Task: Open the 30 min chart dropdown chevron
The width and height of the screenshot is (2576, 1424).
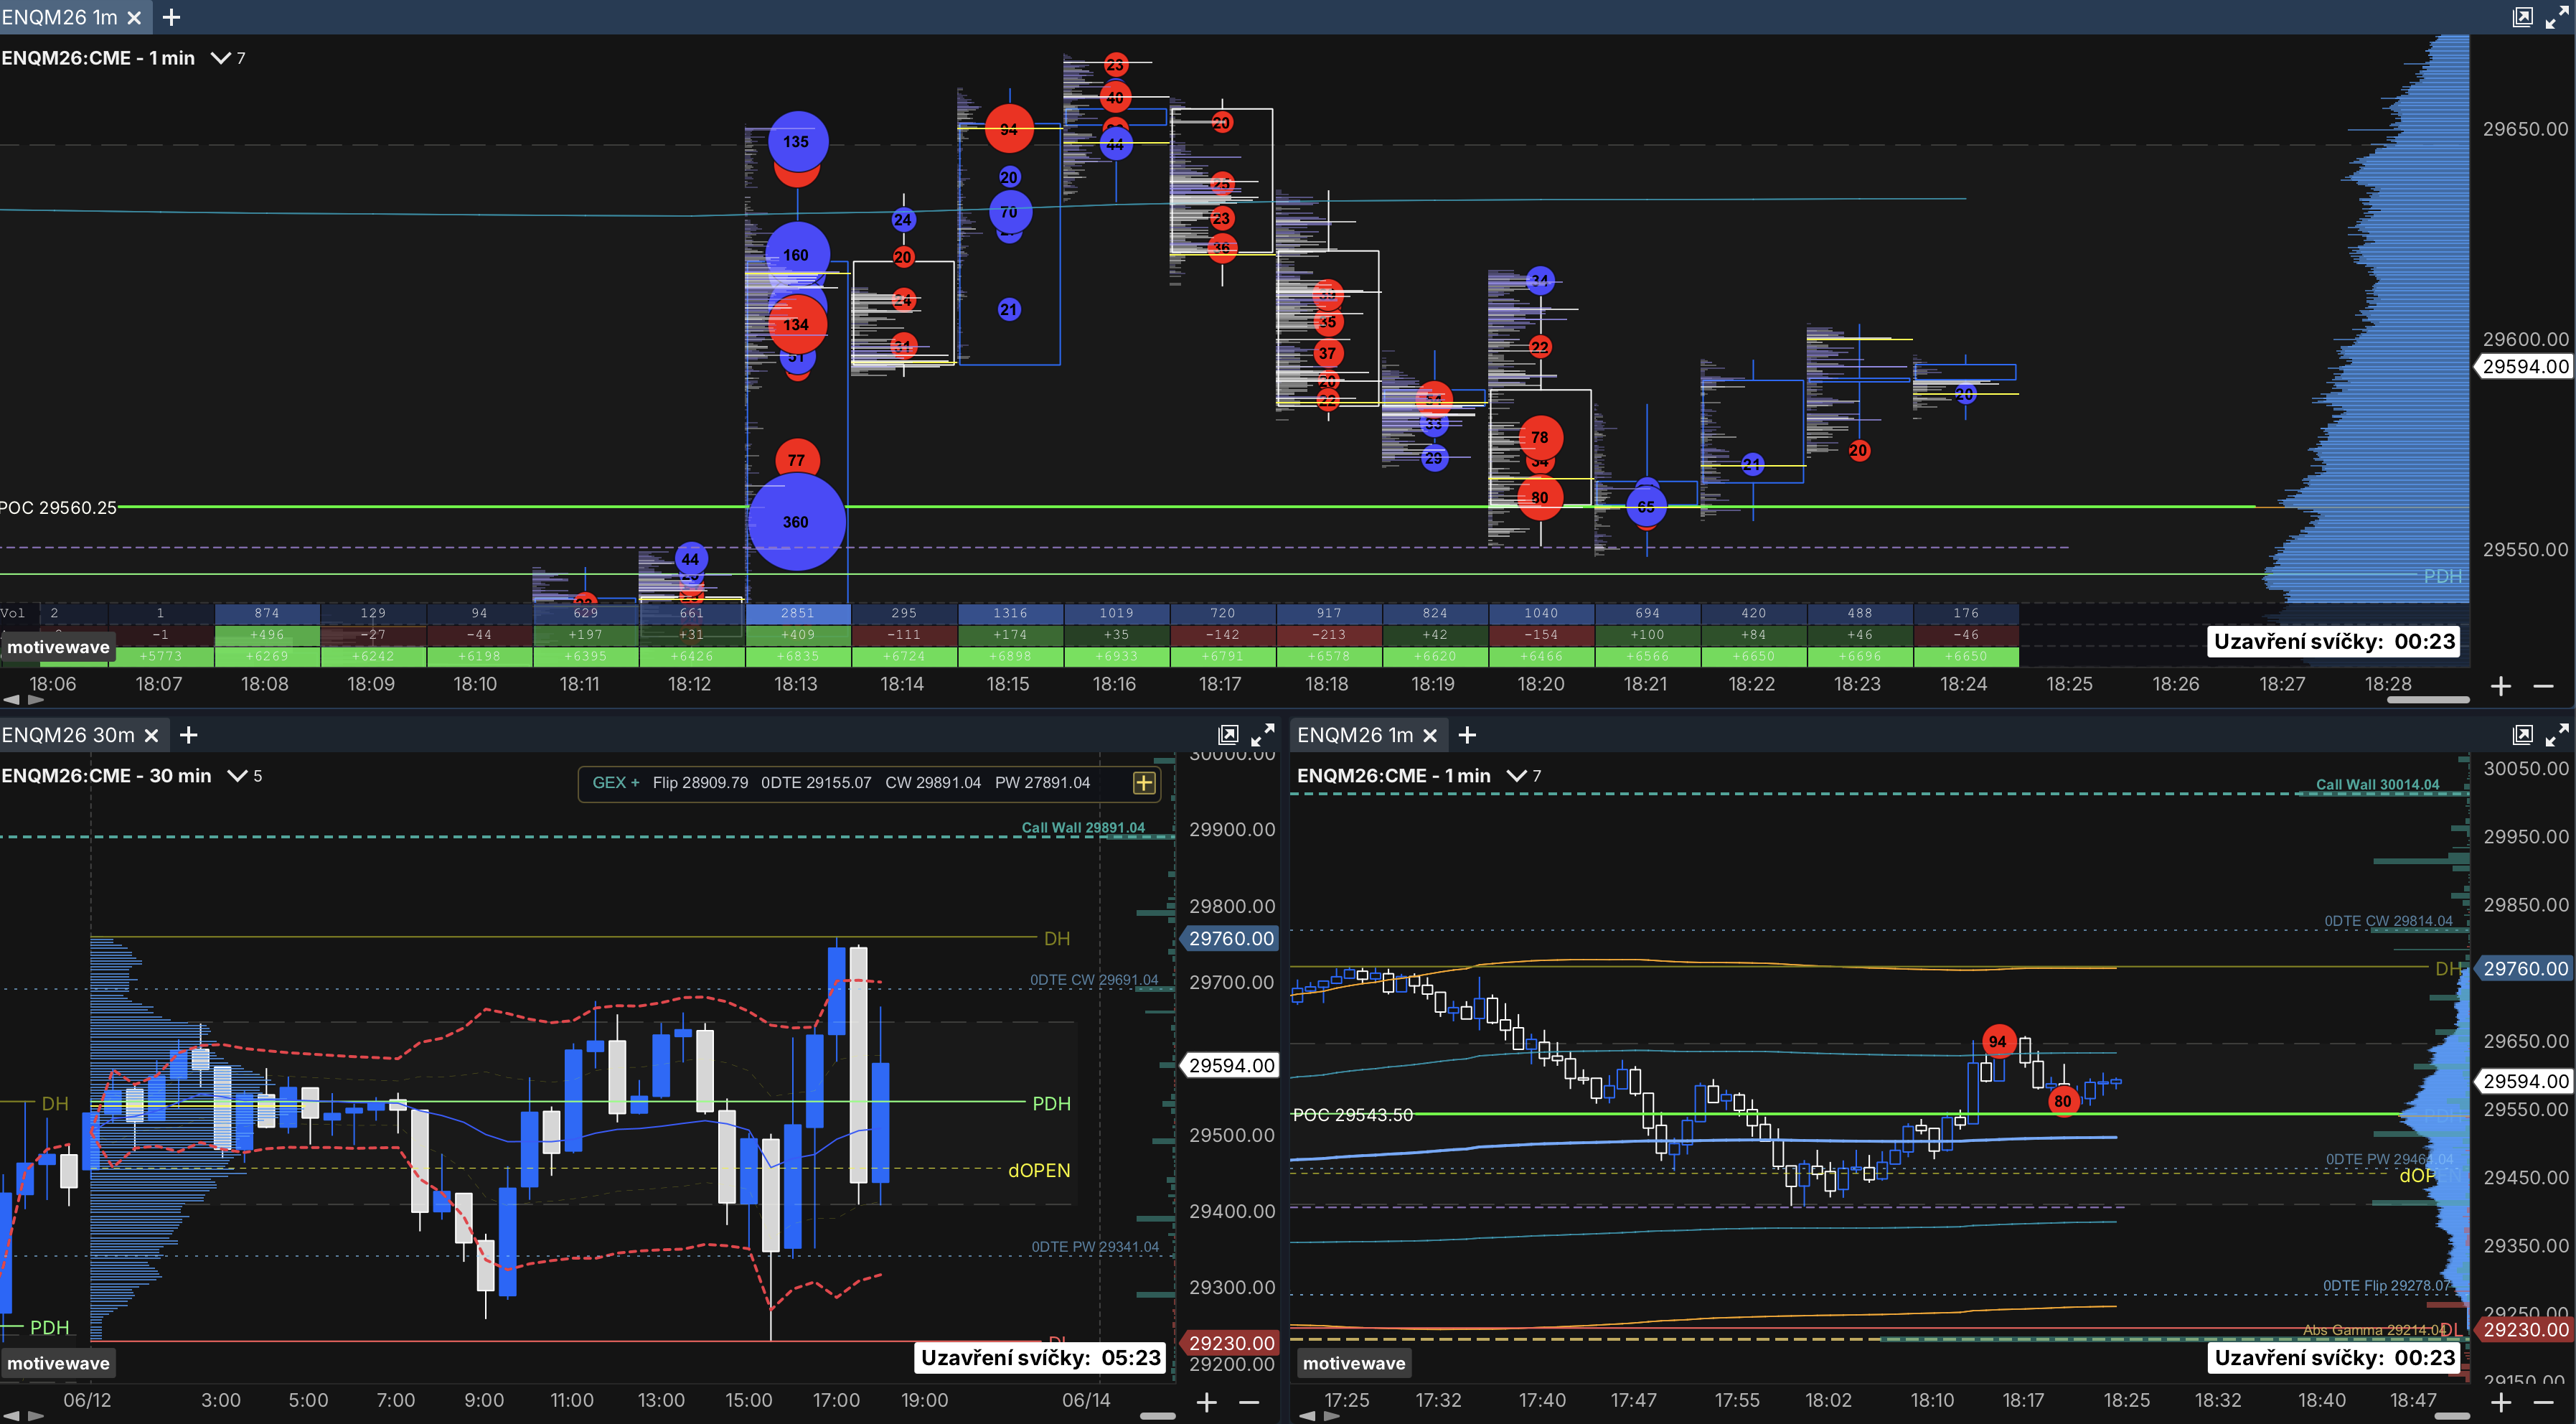Action: click(237, 776)
